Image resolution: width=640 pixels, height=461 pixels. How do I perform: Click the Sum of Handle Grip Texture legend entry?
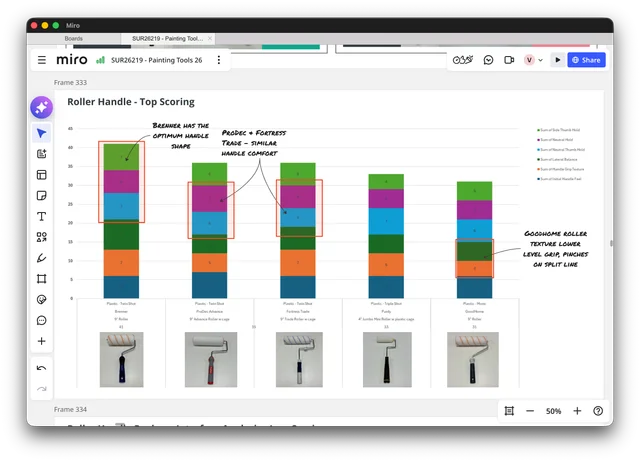[560, 169]
